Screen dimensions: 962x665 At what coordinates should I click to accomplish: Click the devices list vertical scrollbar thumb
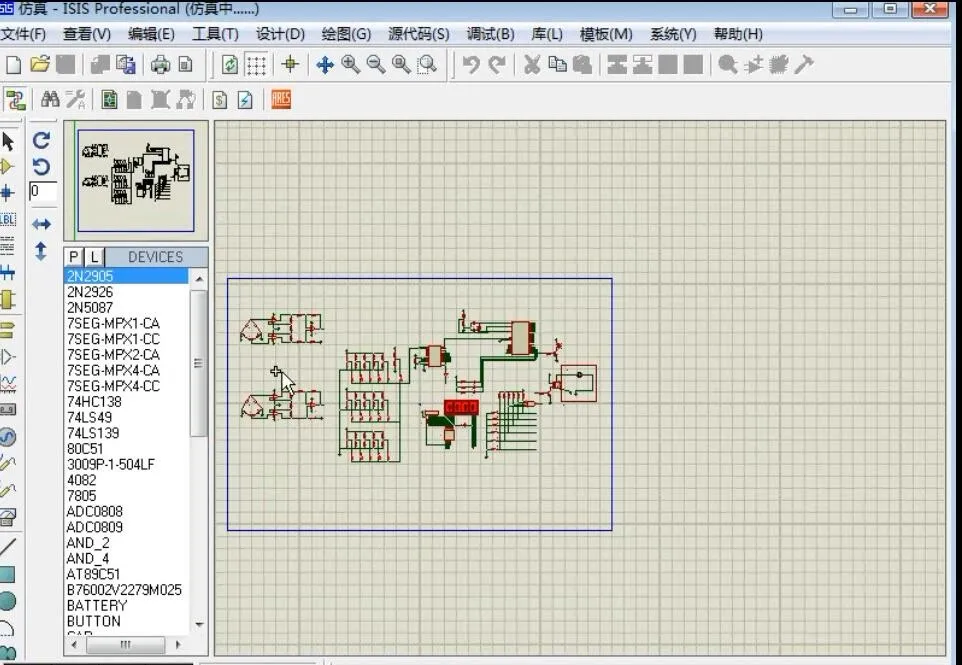coord(199,363)
